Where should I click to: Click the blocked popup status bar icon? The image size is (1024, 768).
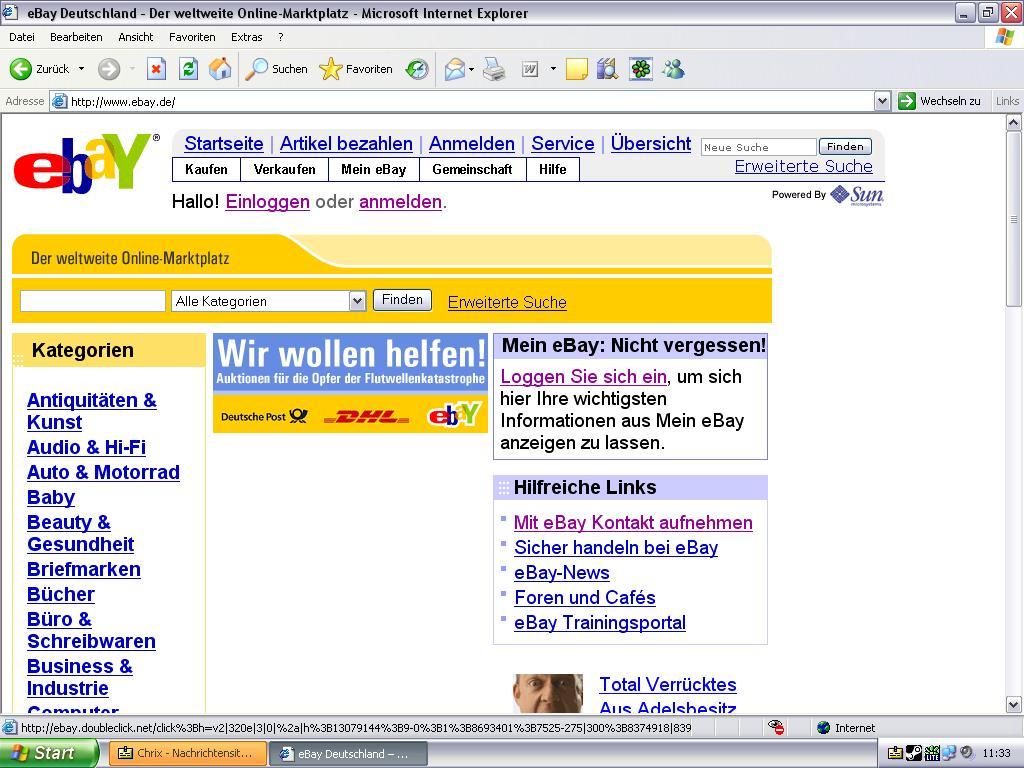[776, 727]
